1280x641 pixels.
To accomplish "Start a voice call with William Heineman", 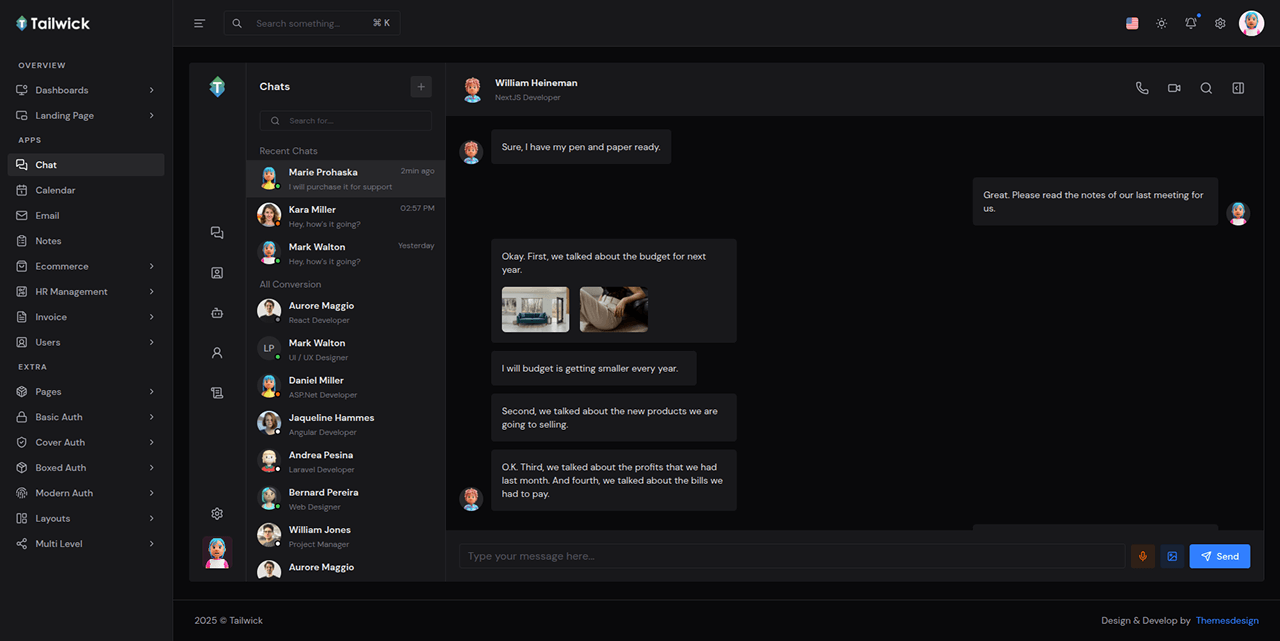I will (x=1142, y=88).
